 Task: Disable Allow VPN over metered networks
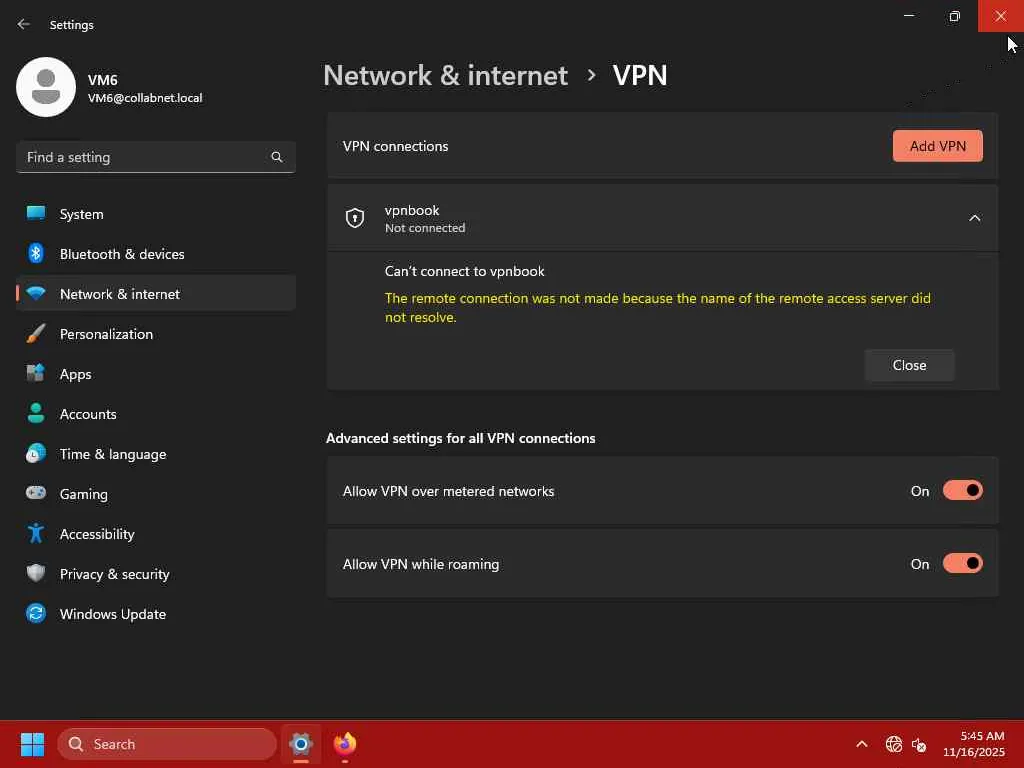point(962,491)
